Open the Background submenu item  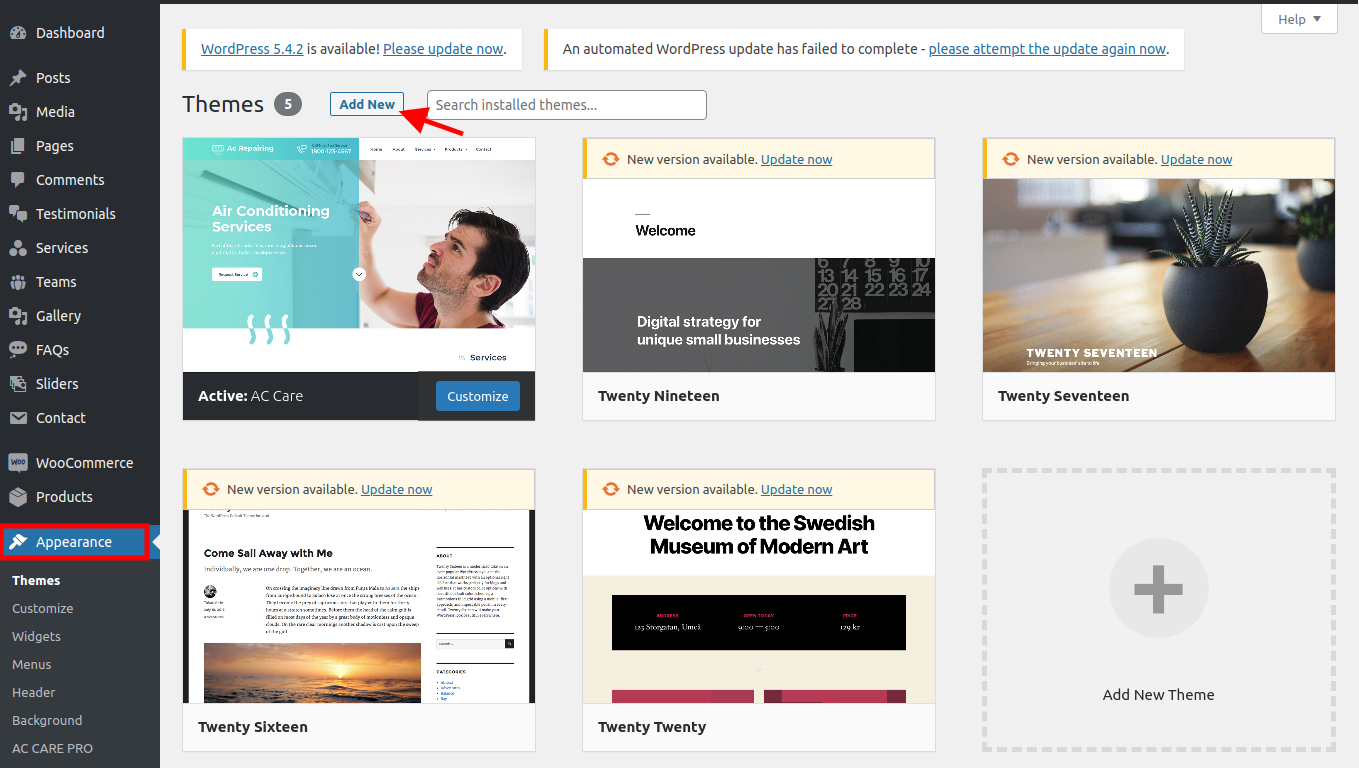coord(47,720)
